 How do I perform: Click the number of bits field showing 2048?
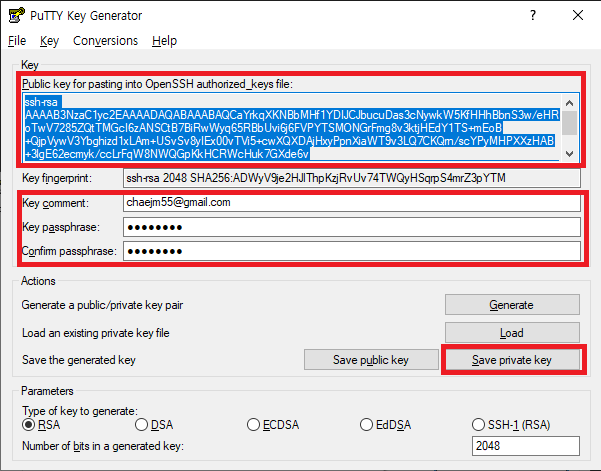(x=525, y=446)
